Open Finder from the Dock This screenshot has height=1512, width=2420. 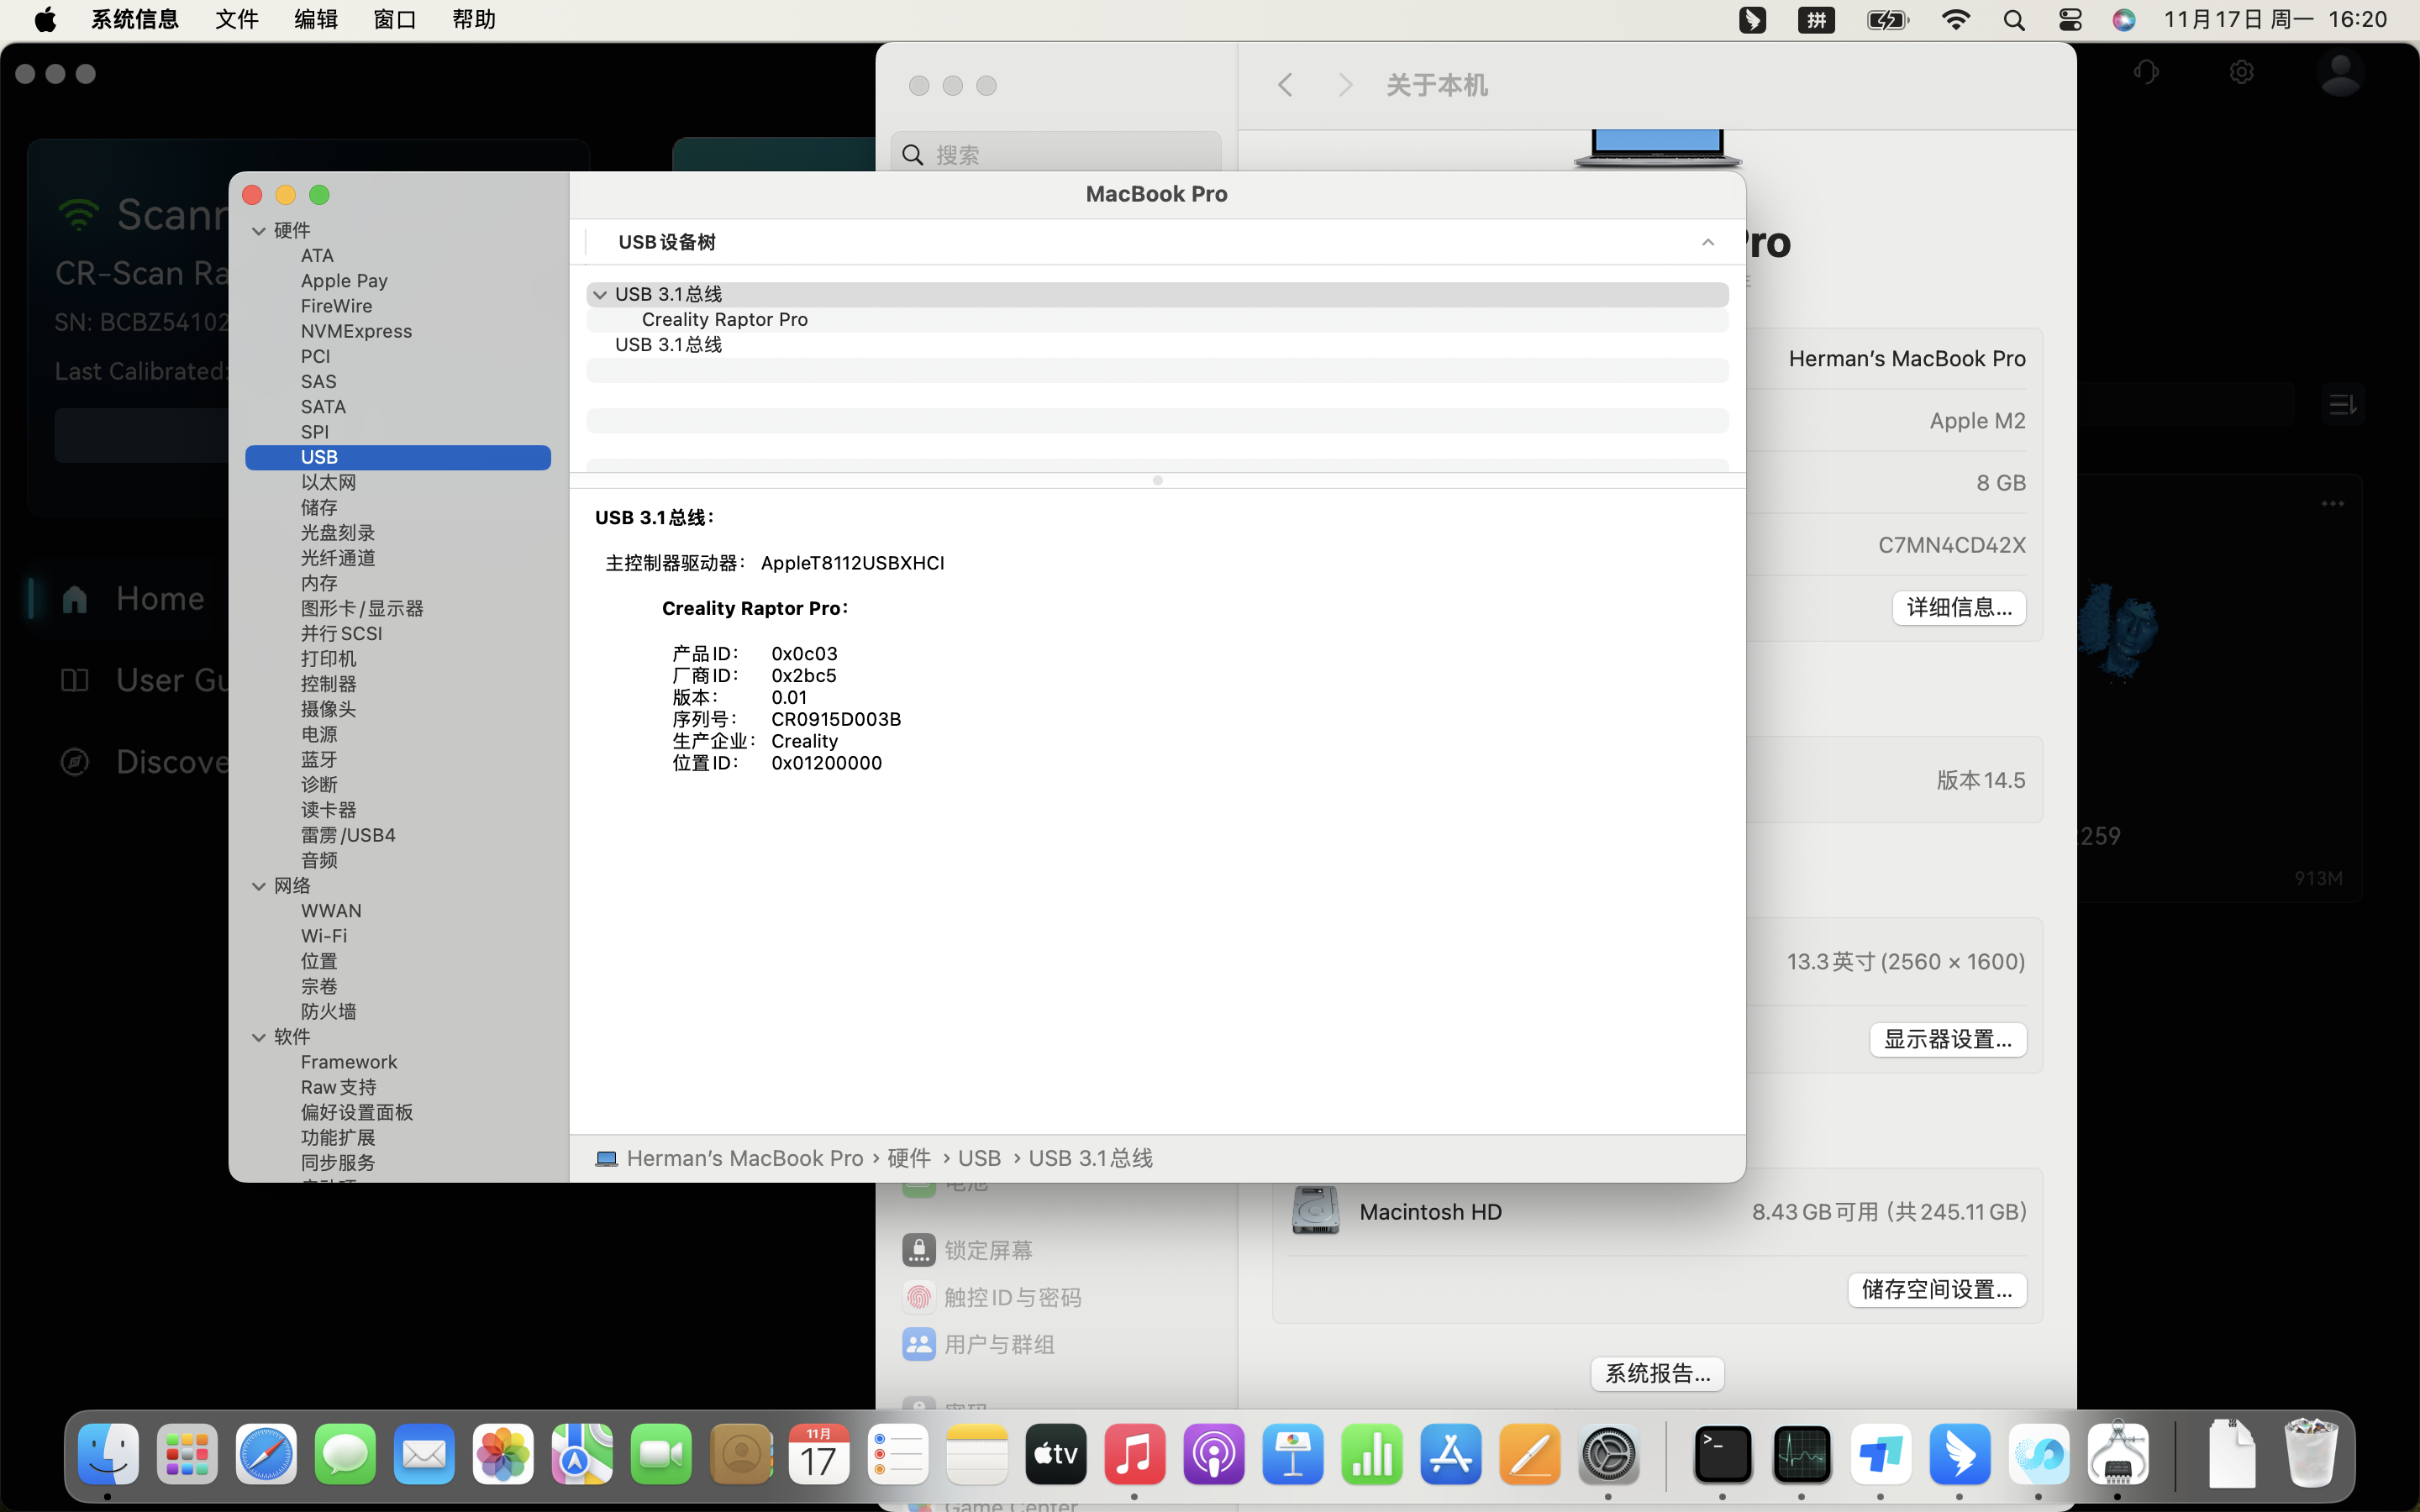point(108,1454)
